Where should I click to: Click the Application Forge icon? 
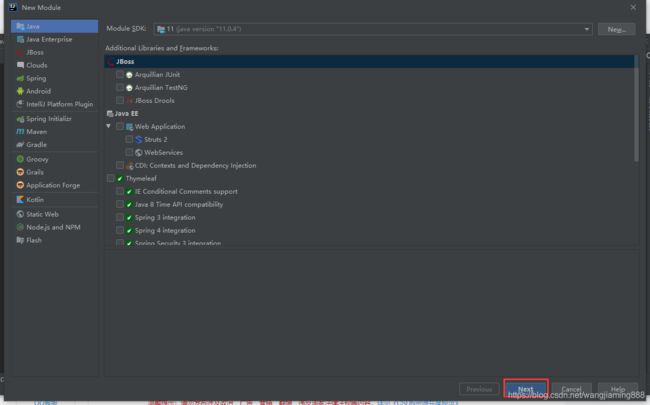20,185
